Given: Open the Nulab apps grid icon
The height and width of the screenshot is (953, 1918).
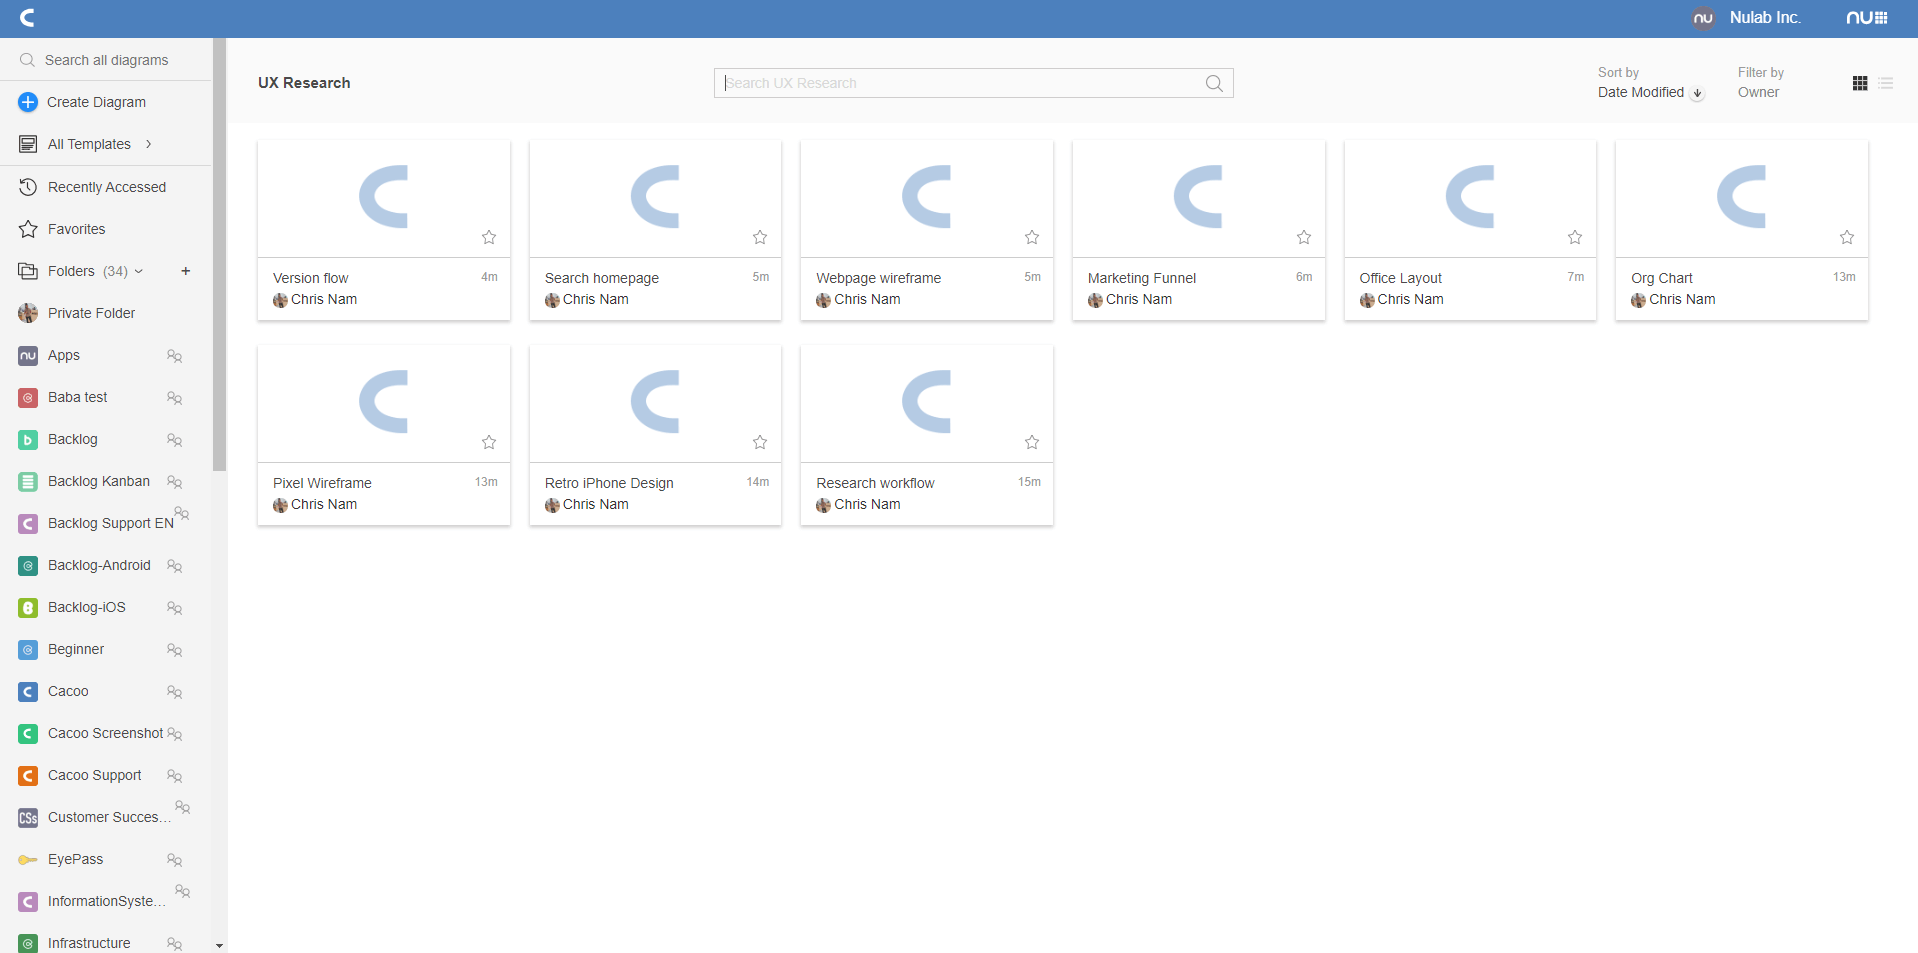Looking at the screenshot, I should pos(1866,18).
